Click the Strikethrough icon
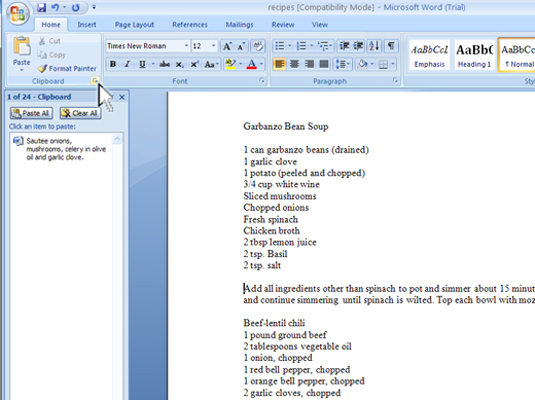 (165, 64)
